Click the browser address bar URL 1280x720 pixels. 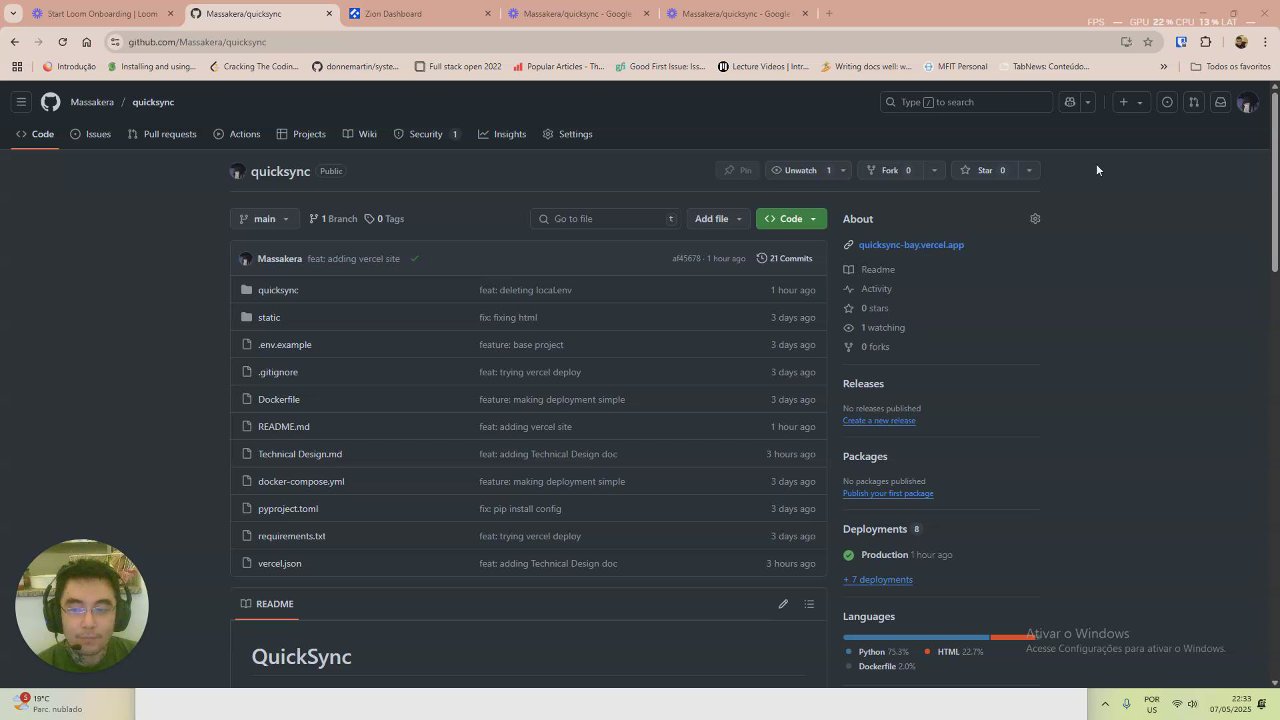[197, 42]
